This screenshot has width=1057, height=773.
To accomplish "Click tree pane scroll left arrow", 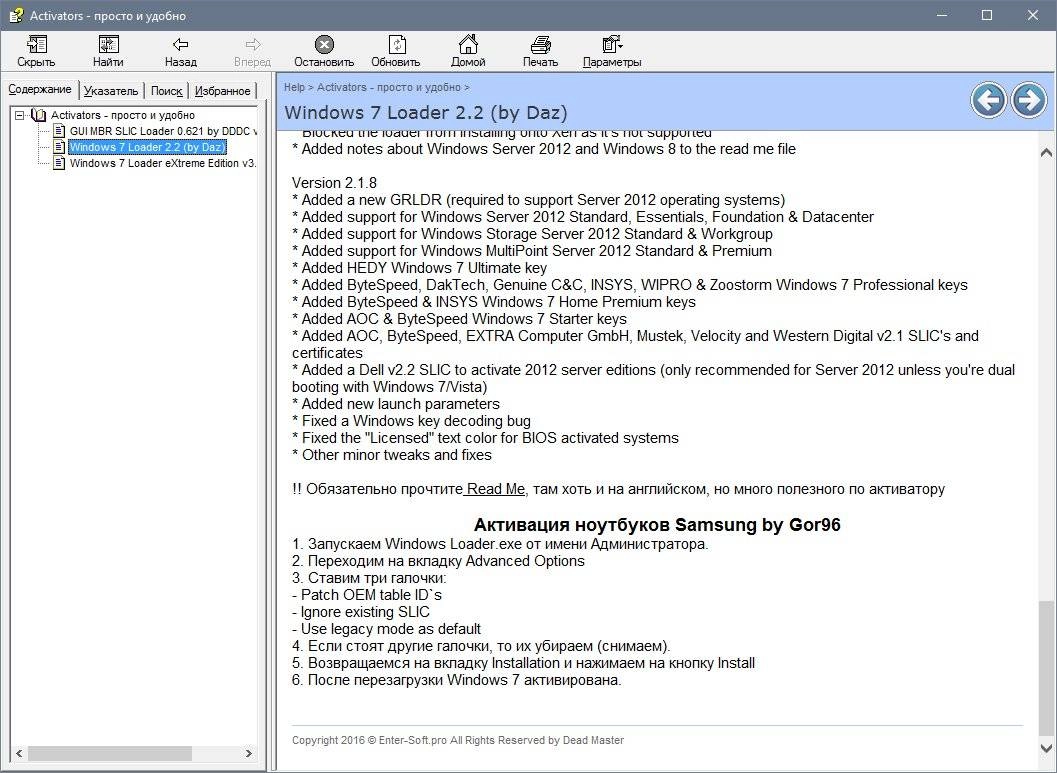I will (19, 753).
